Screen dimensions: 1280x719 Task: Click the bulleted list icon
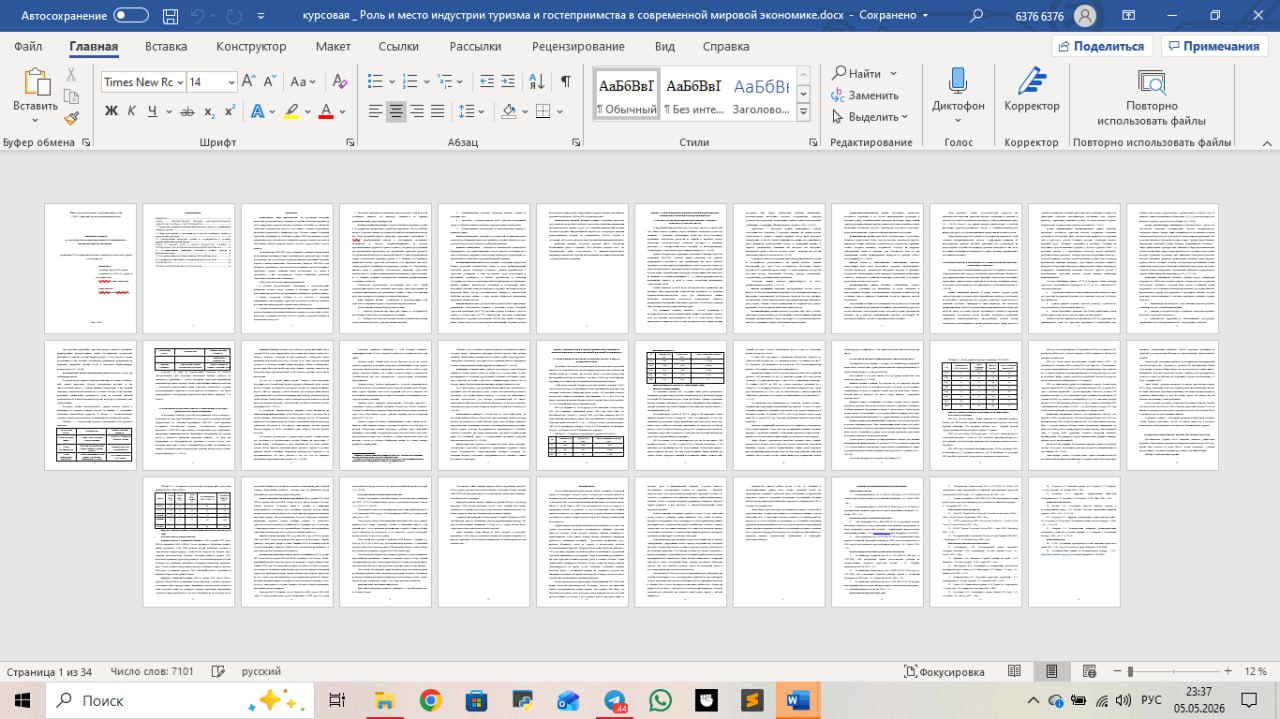pyautogui.click(x=375, y=82)
